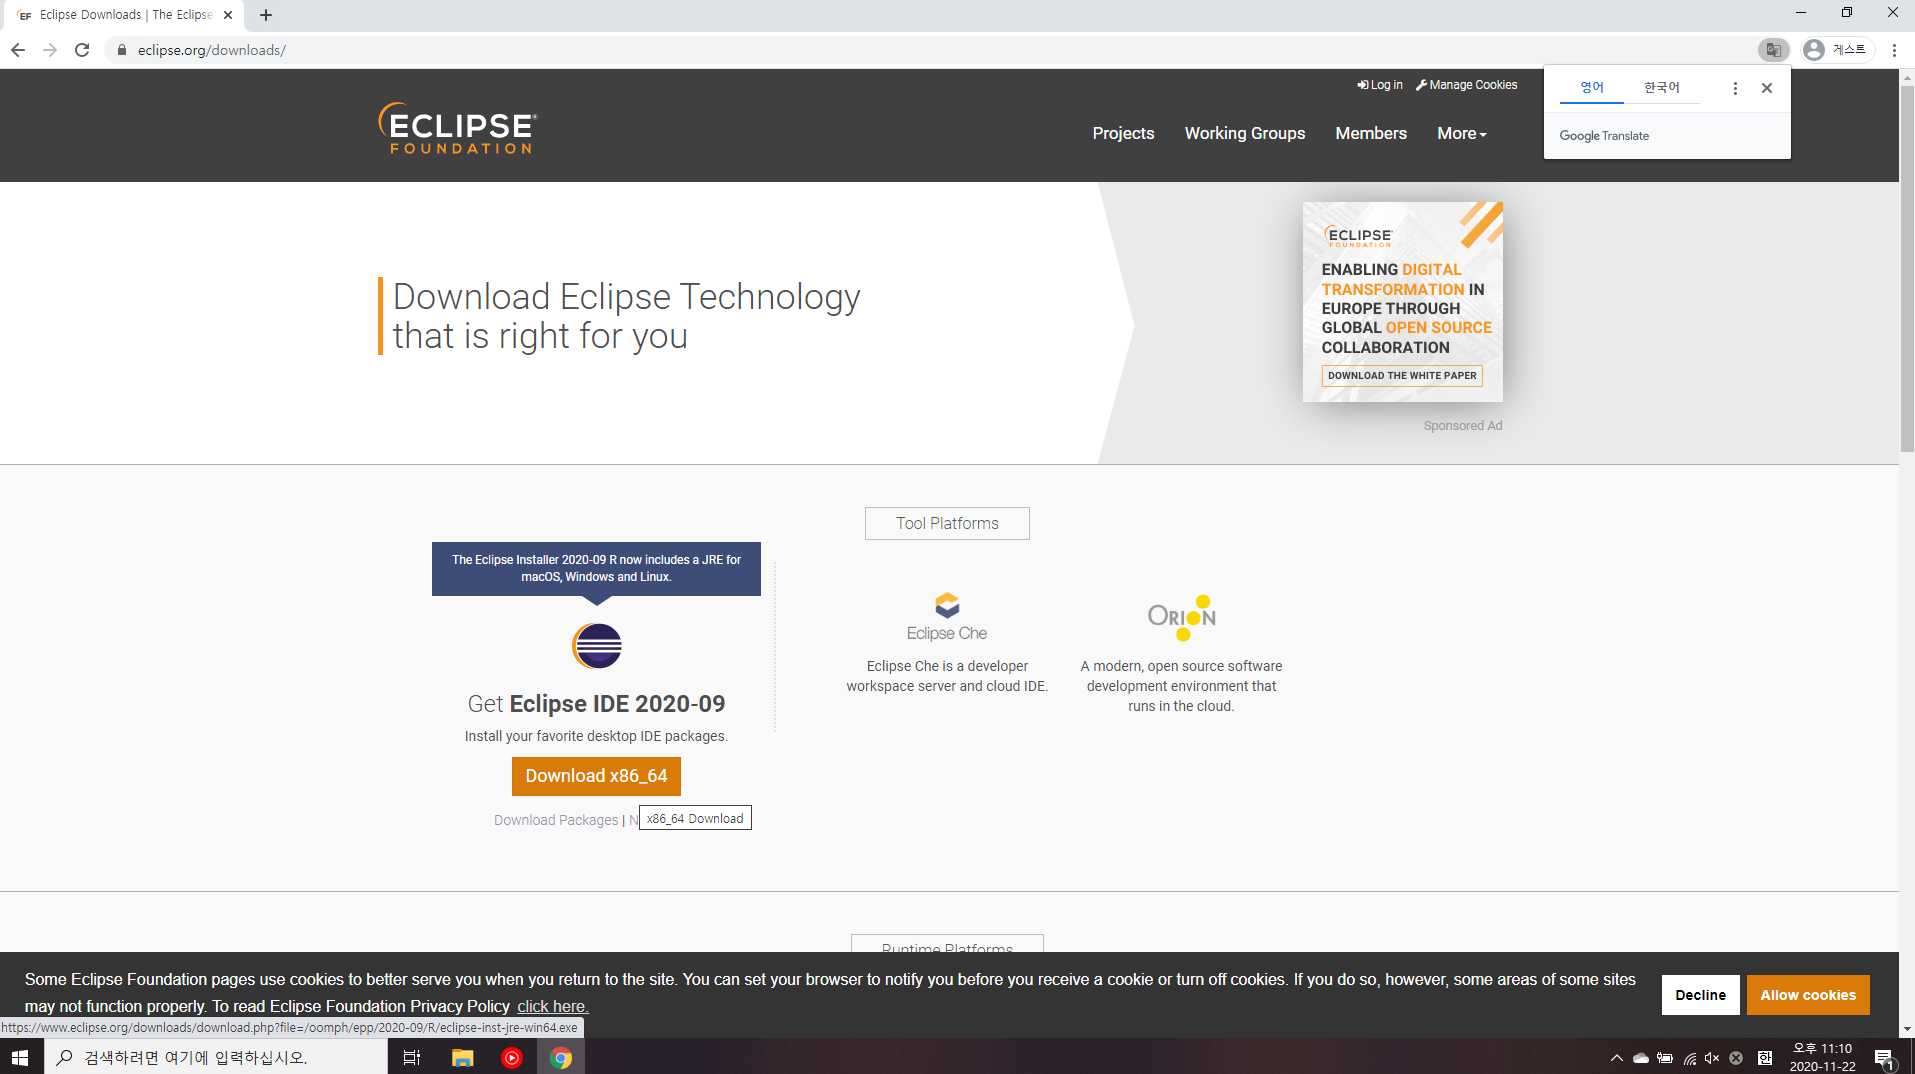Click the Orion logo

[x=1182, y=617]
